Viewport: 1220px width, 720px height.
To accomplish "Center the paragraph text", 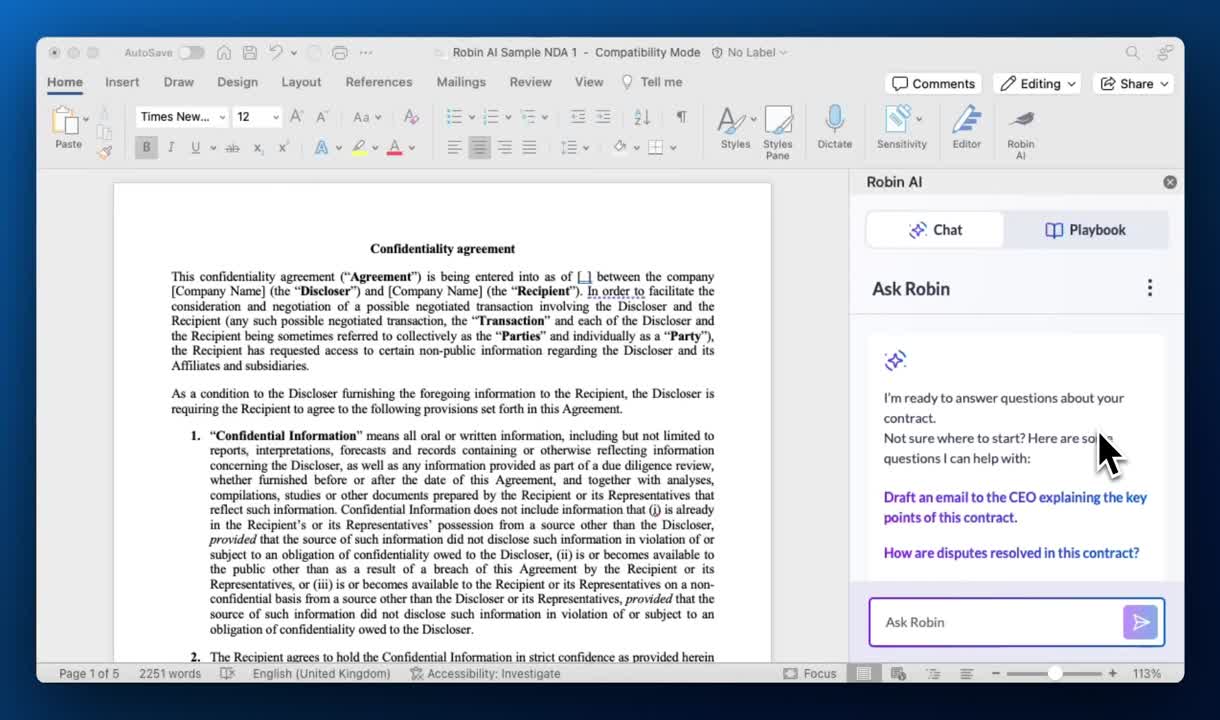I will [480, 148].
